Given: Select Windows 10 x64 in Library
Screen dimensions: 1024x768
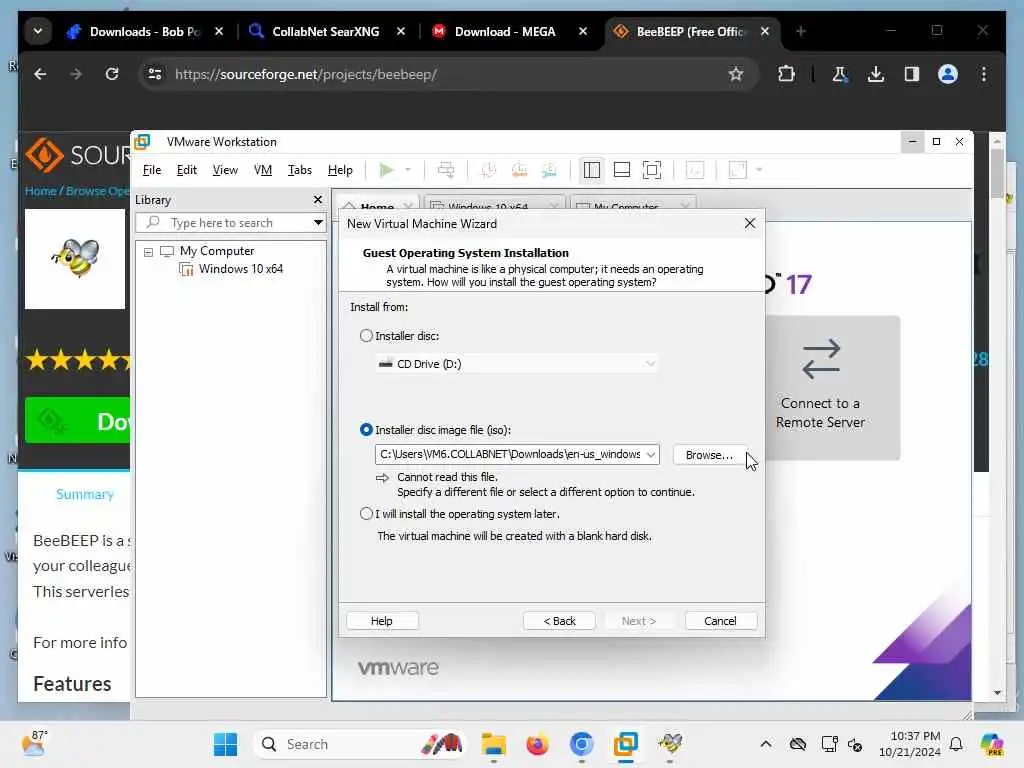Looking at the screenshot, I should click(x=240, y=269).
